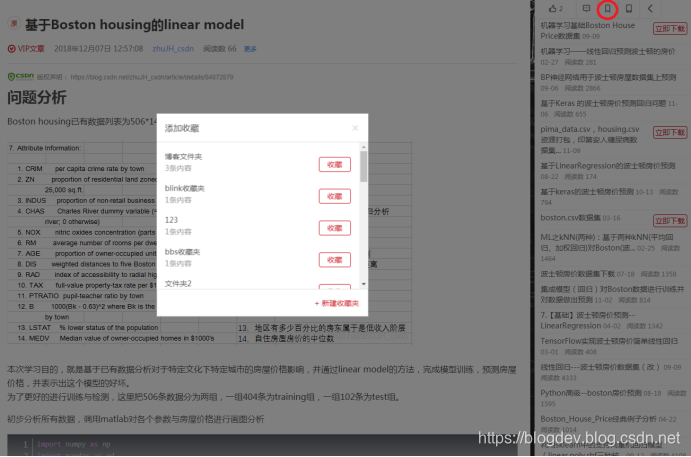Click the CSDN copyright logo
Image resolution: width=691 pixels, height=457 pixels.
[x=21, y=77]
